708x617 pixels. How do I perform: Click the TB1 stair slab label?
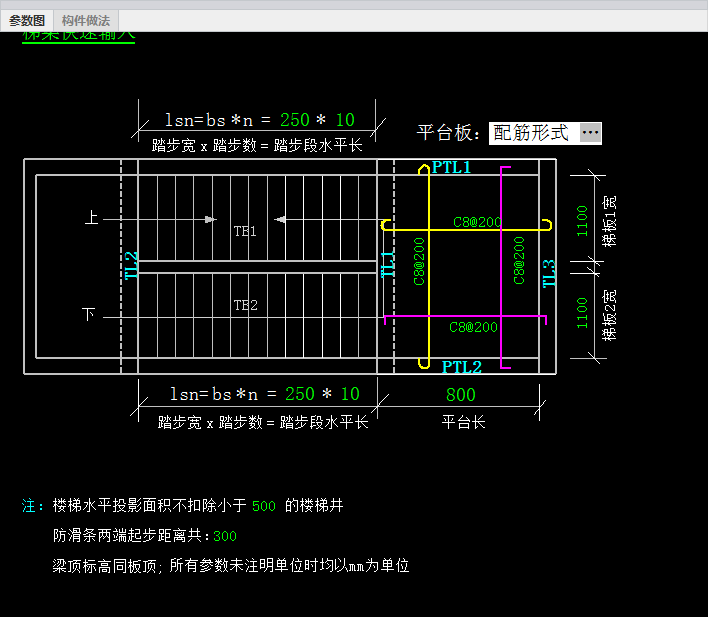245,231
